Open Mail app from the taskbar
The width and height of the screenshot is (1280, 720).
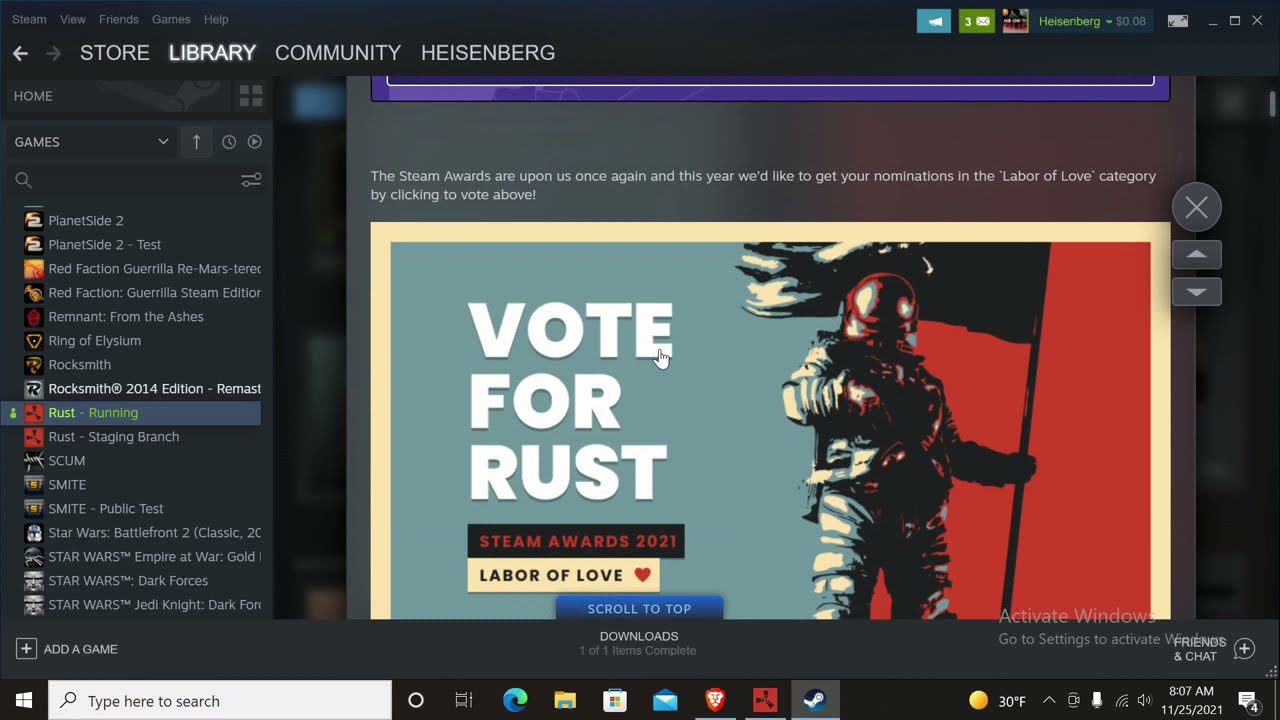665,701
